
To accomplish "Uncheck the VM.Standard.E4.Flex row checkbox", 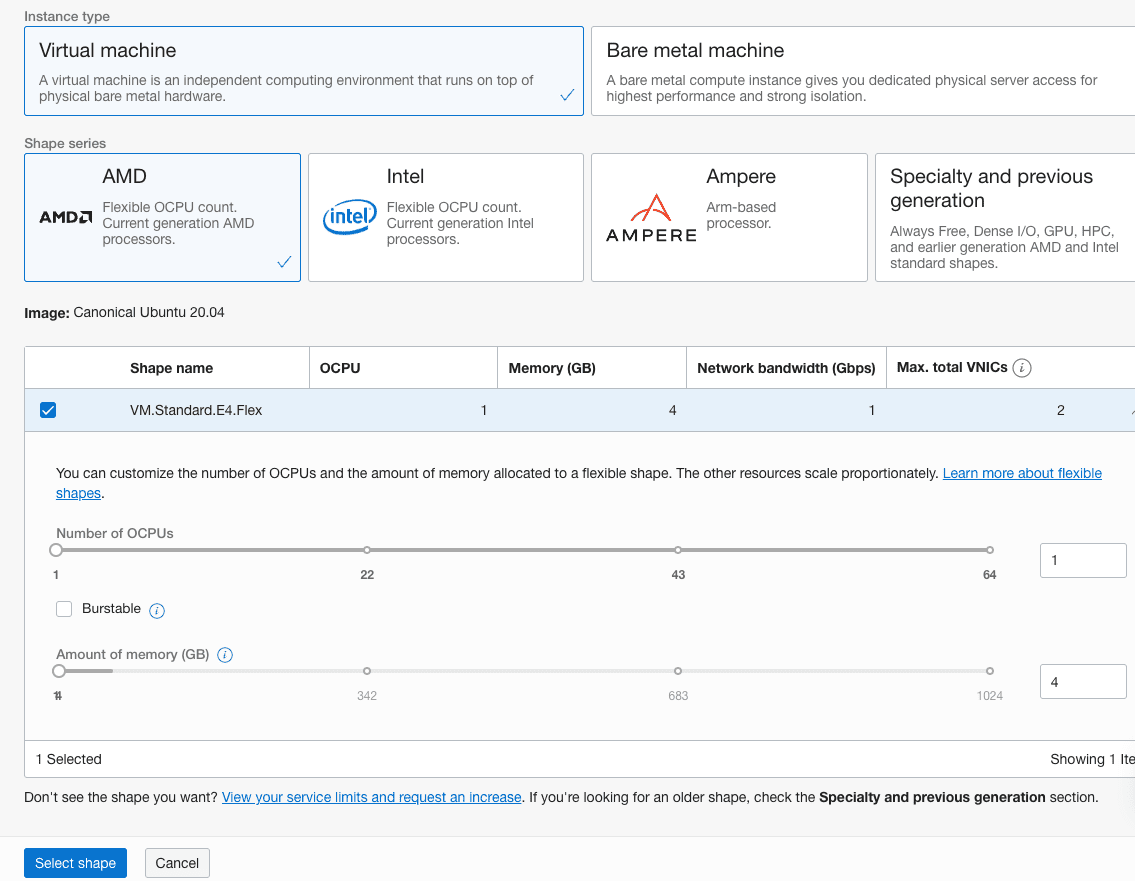I will click(48, 410).
